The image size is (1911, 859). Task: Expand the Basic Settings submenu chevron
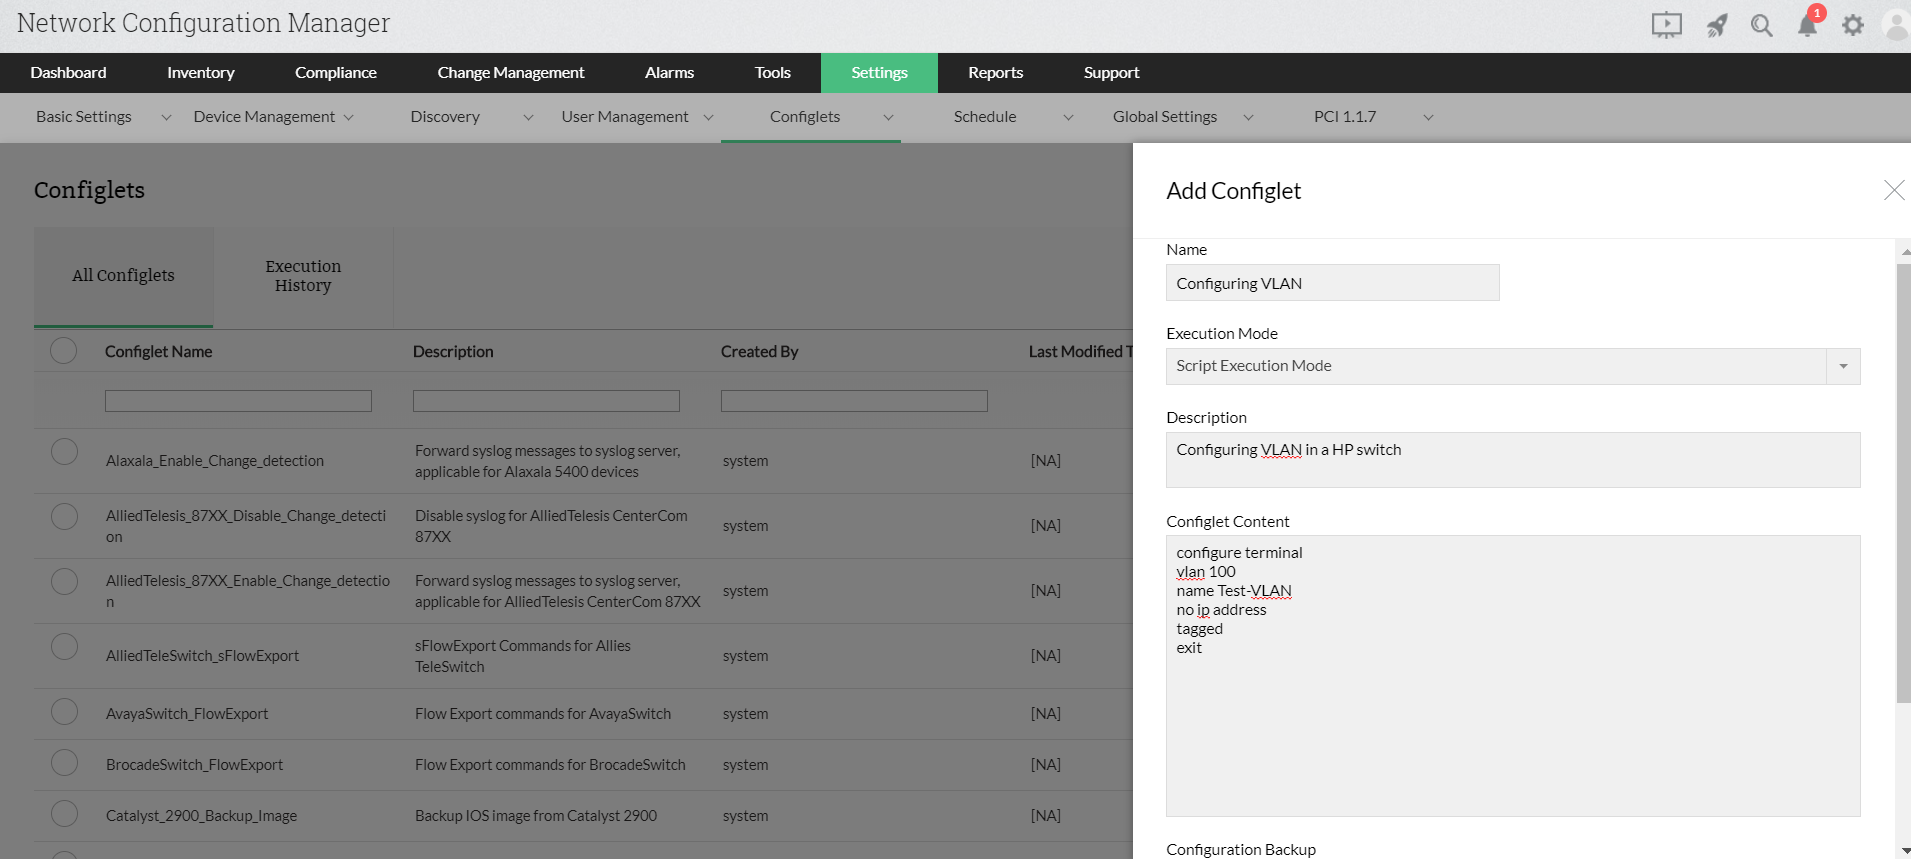pyautogui.click(x=166, y=118)
